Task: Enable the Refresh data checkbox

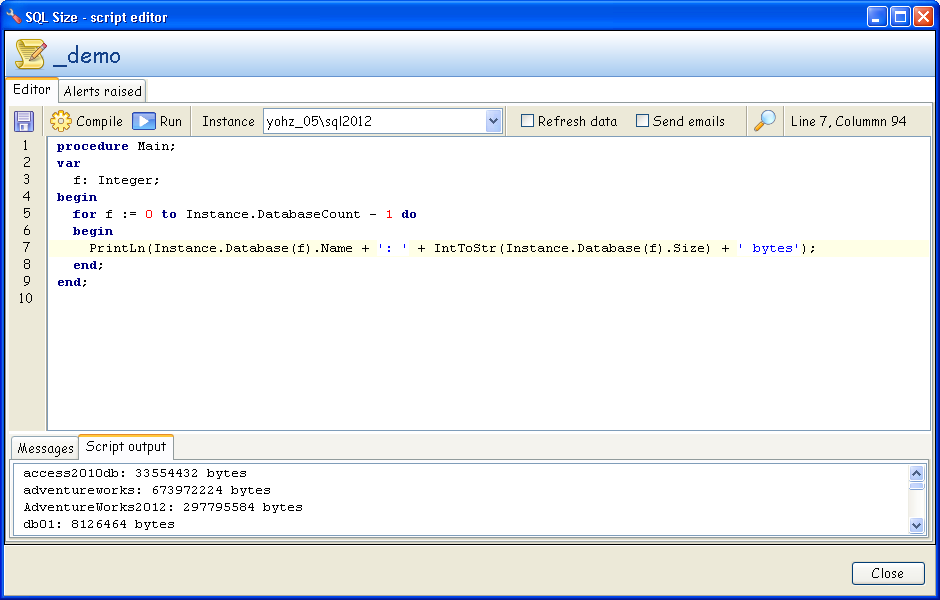Action: tap(527, 121)
